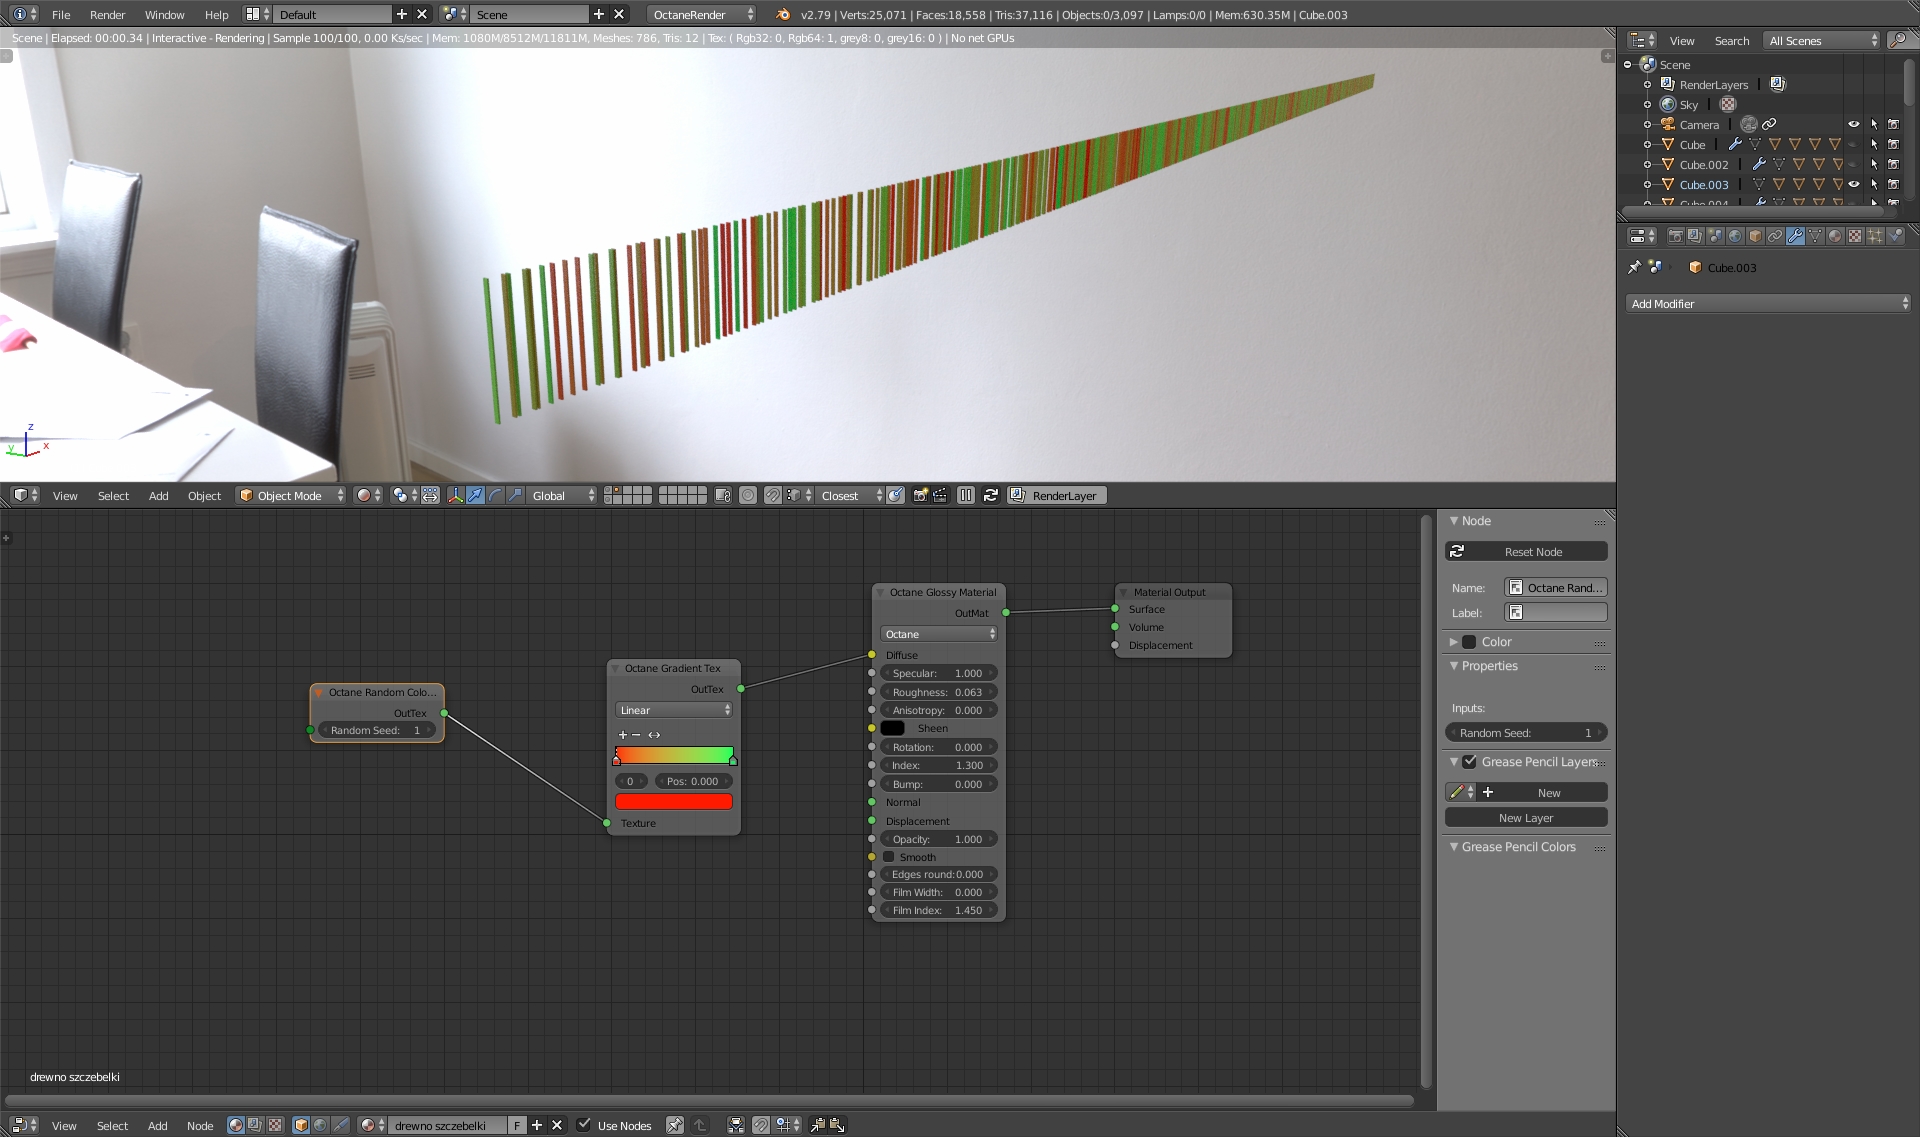
Task: Click the OpenGL render animation clapper icon
Action: [940, 495]
